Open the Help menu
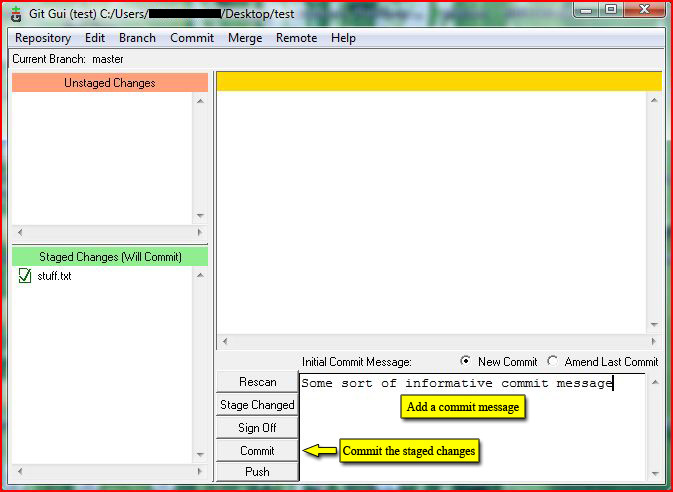Screen dimensions: 673x492 (x=343, y=38)
